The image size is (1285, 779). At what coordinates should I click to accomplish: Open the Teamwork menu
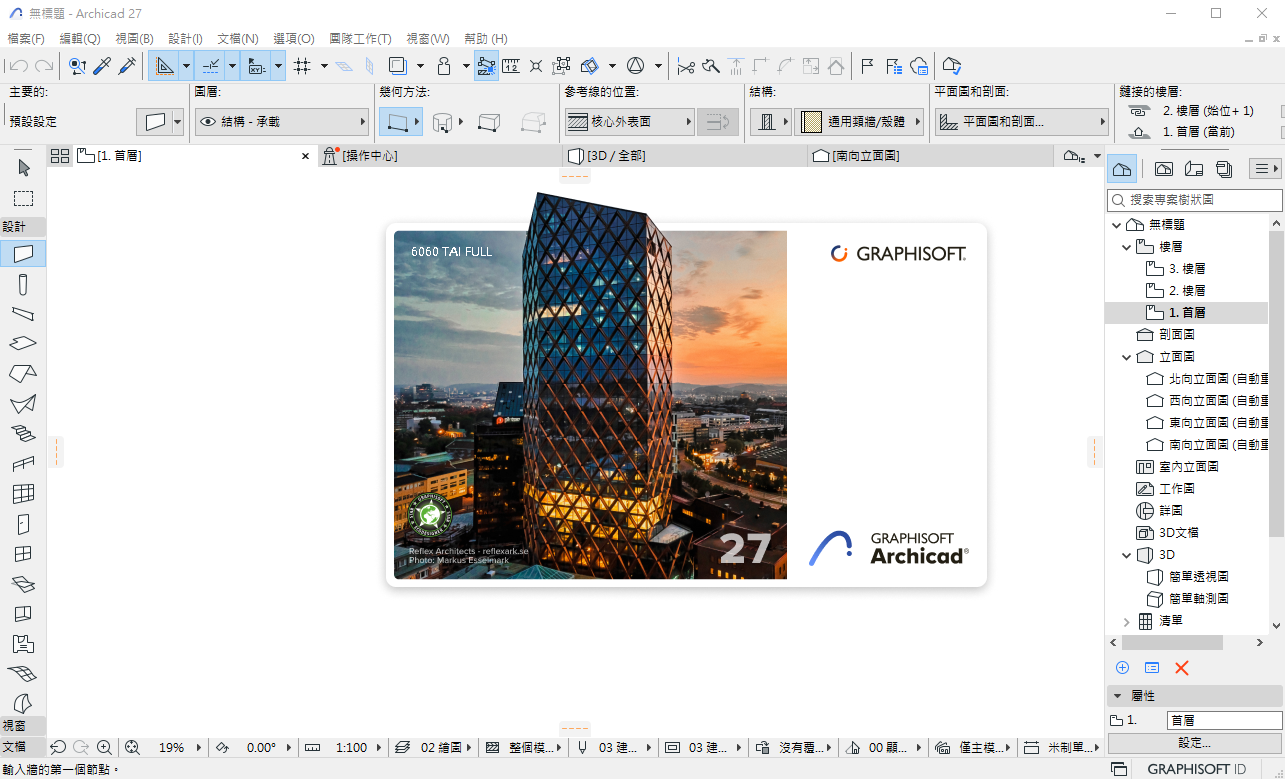pyautogui.click(x=360, y=38)
